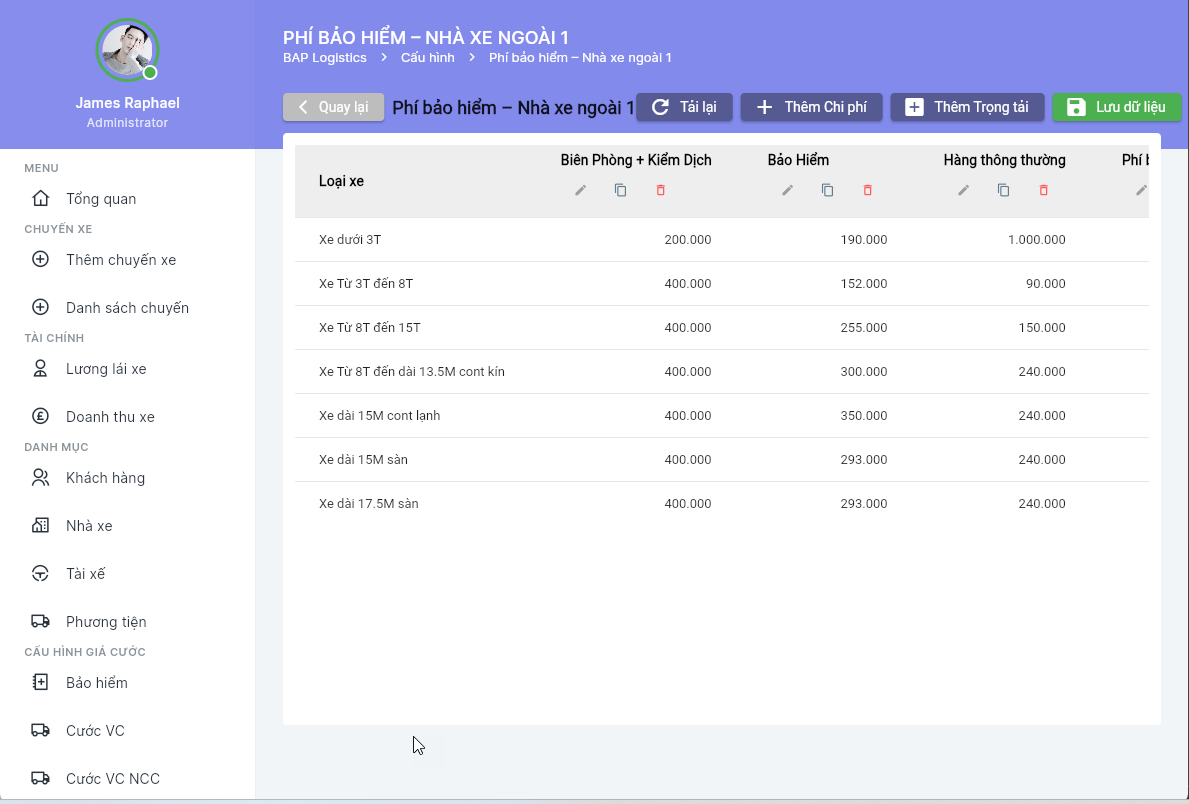Copy the Biên Phòng + Kiểm Dịch column
The width and height of the screenshot is (1189, 804).
tap(620, 190)
